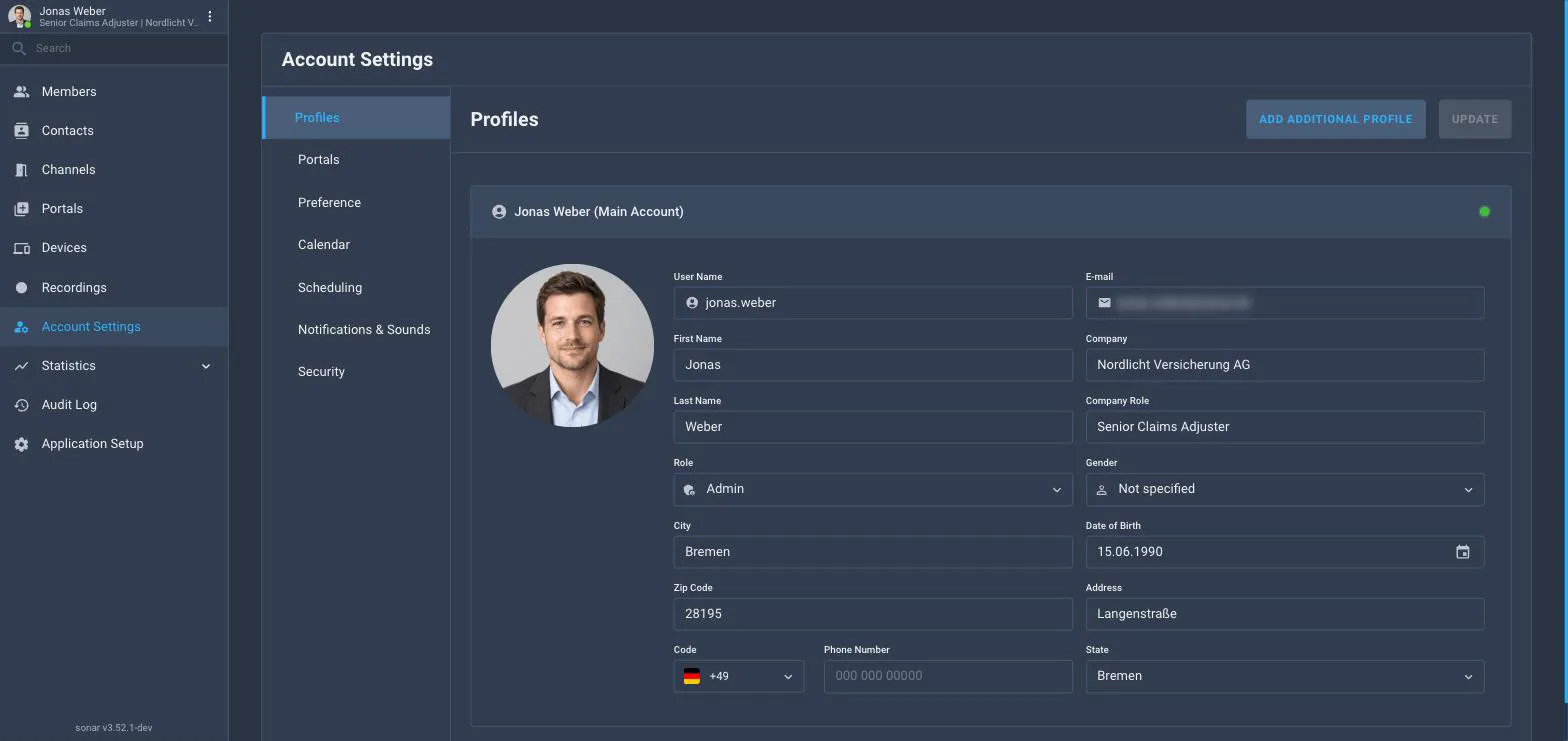Click the Channels building icon
1568x741 pixels.
coord(21,170)
